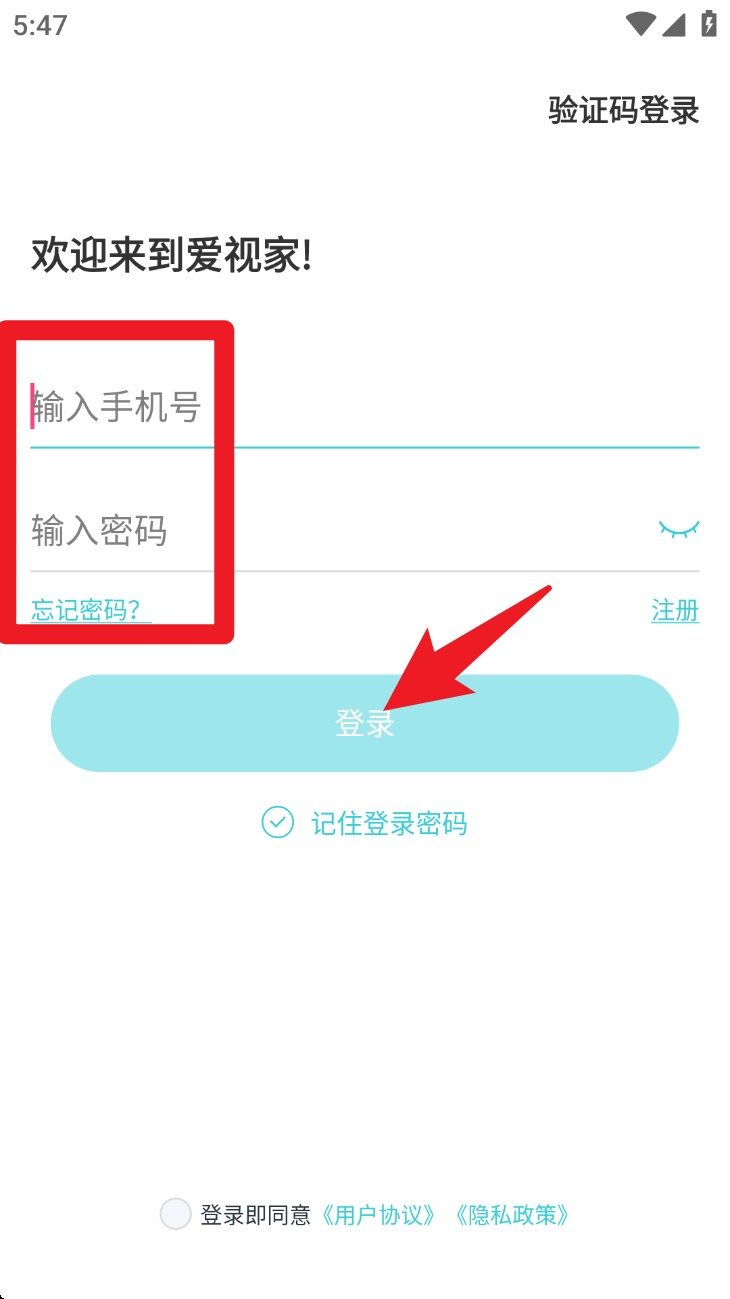
Task: Tap the 登录 login button
Action: 365,723
